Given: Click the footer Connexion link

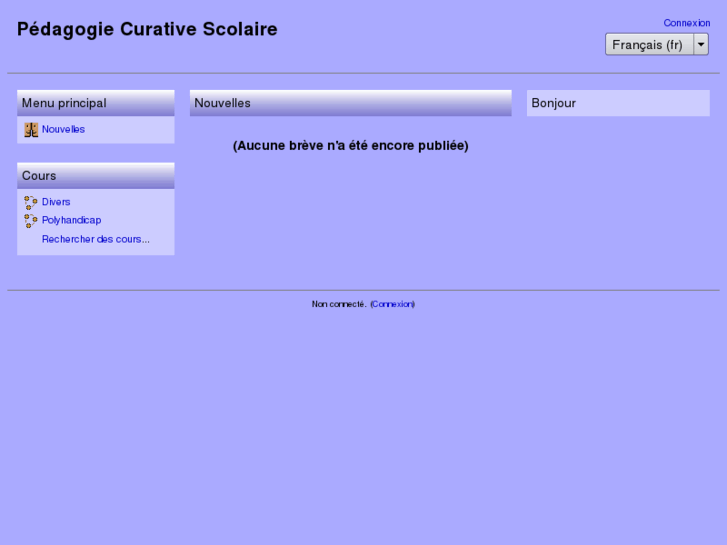Looking at the screenshot, I should tap(392, 304).
